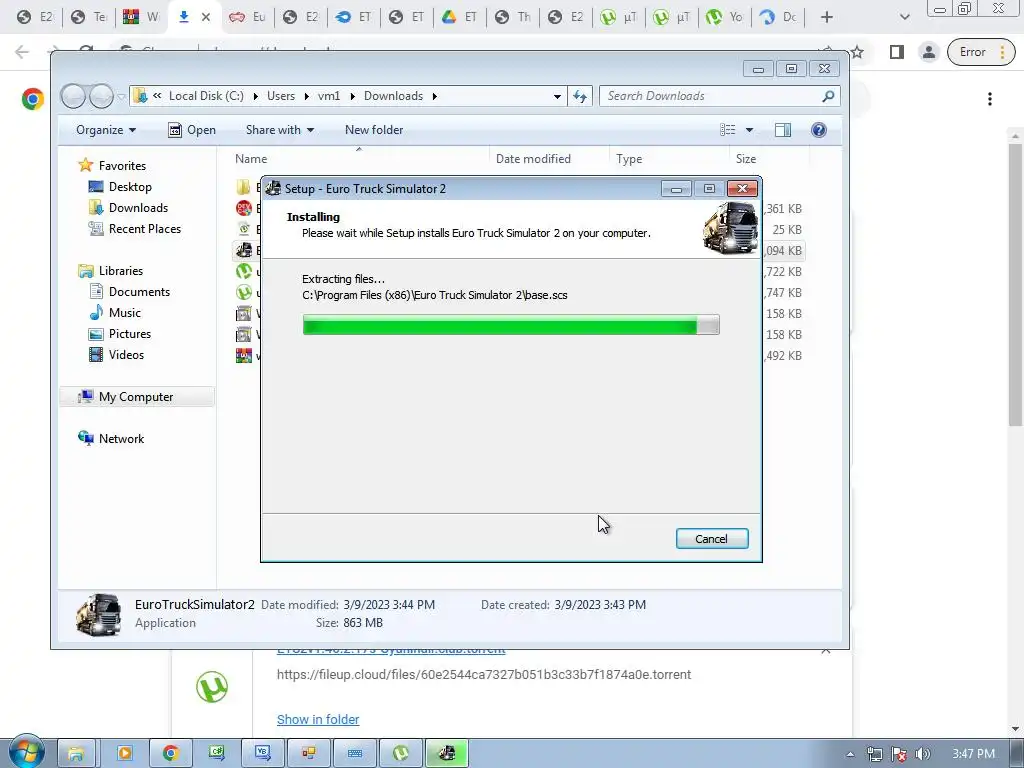This screenshot has height=768, width=1024.
Task: Click the Explorer Forward navigation button
Action: click(101, 97)
